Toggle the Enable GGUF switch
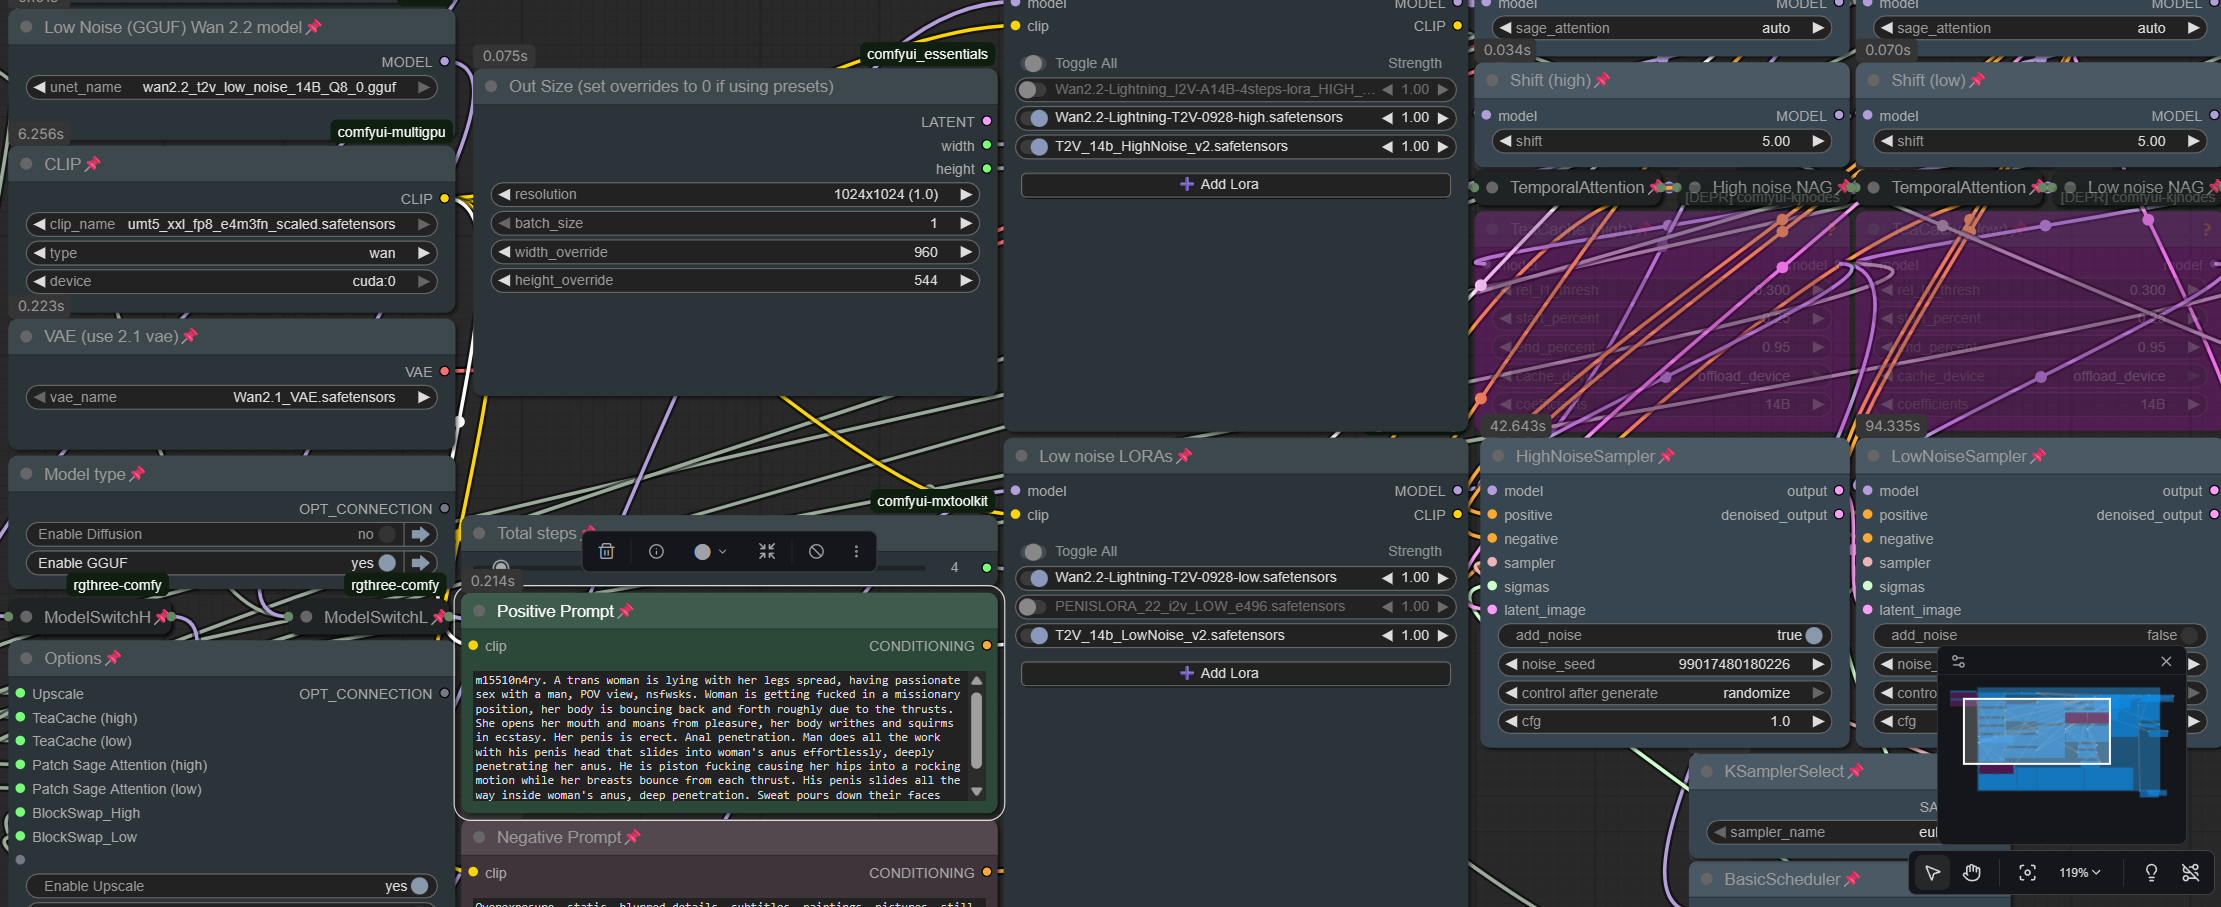This screenshot has height=907, width=2221. (388, 563)
